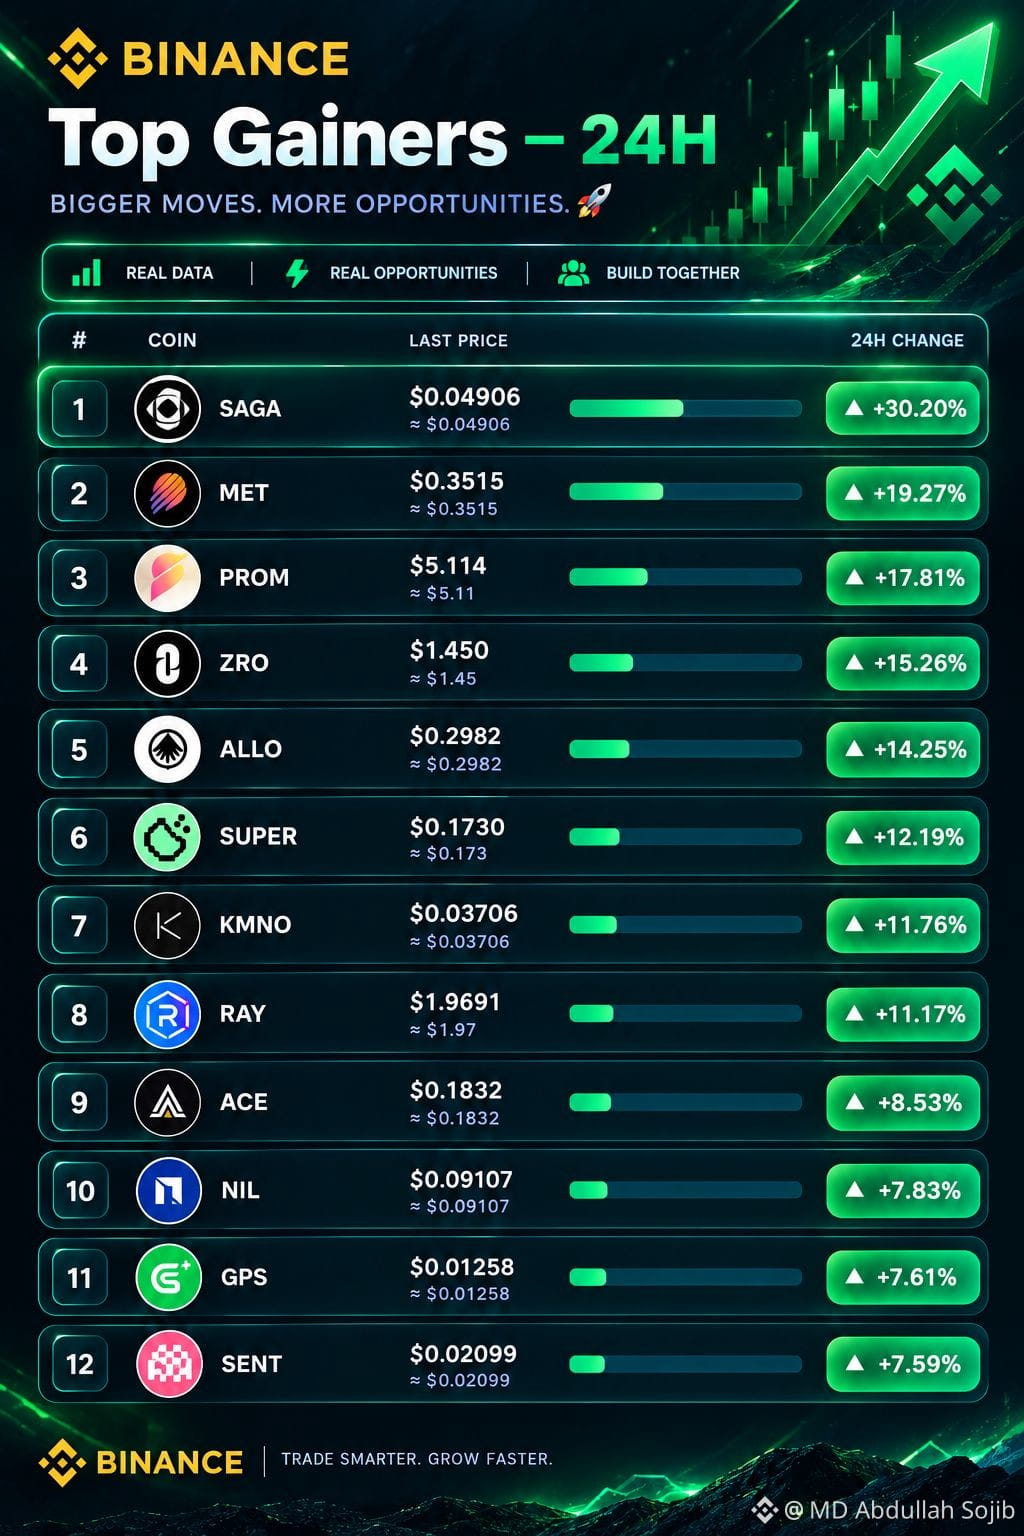Click the +19.27% change badge

(902, 493)
